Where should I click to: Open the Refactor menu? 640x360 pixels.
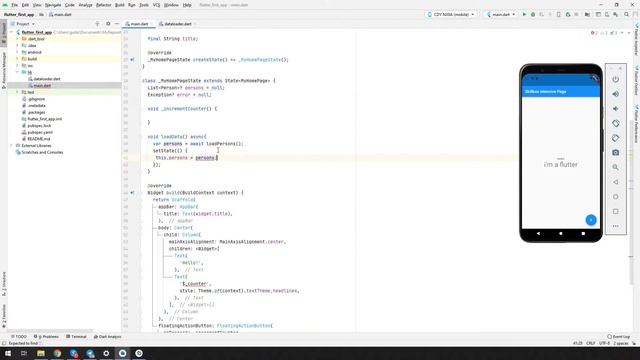click(x=103, y=5)
